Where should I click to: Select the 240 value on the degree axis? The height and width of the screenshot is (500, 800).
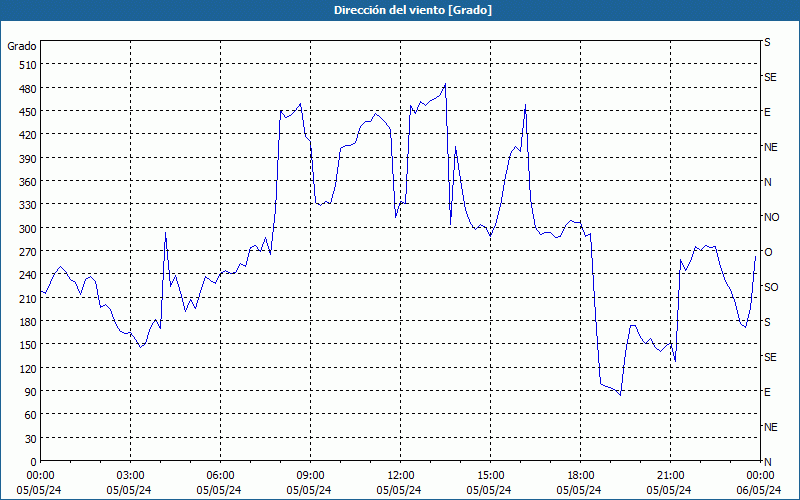pyautogui.click(x=28, y=275)
